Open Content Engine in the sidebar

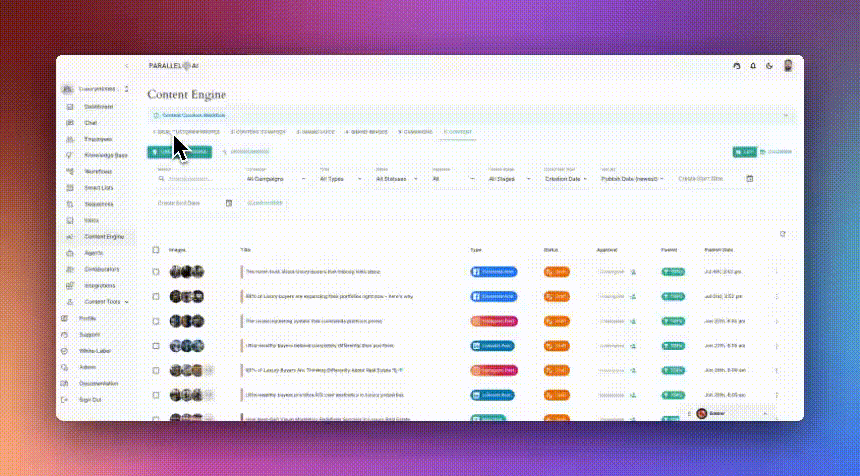[104, 236]
